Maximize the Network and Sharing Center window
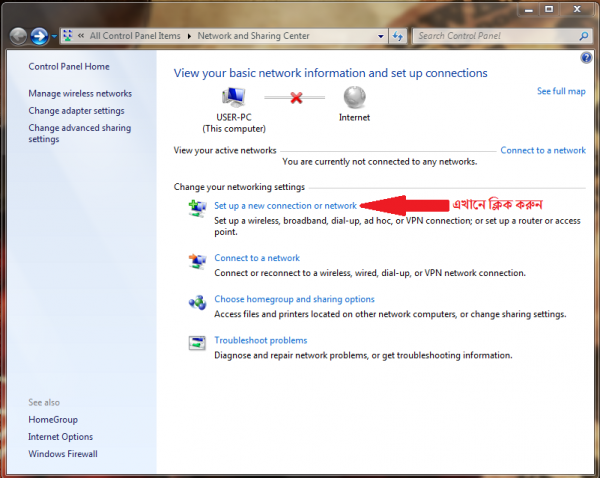This screenshot has width=600, height=478. [x=549, y=10]
